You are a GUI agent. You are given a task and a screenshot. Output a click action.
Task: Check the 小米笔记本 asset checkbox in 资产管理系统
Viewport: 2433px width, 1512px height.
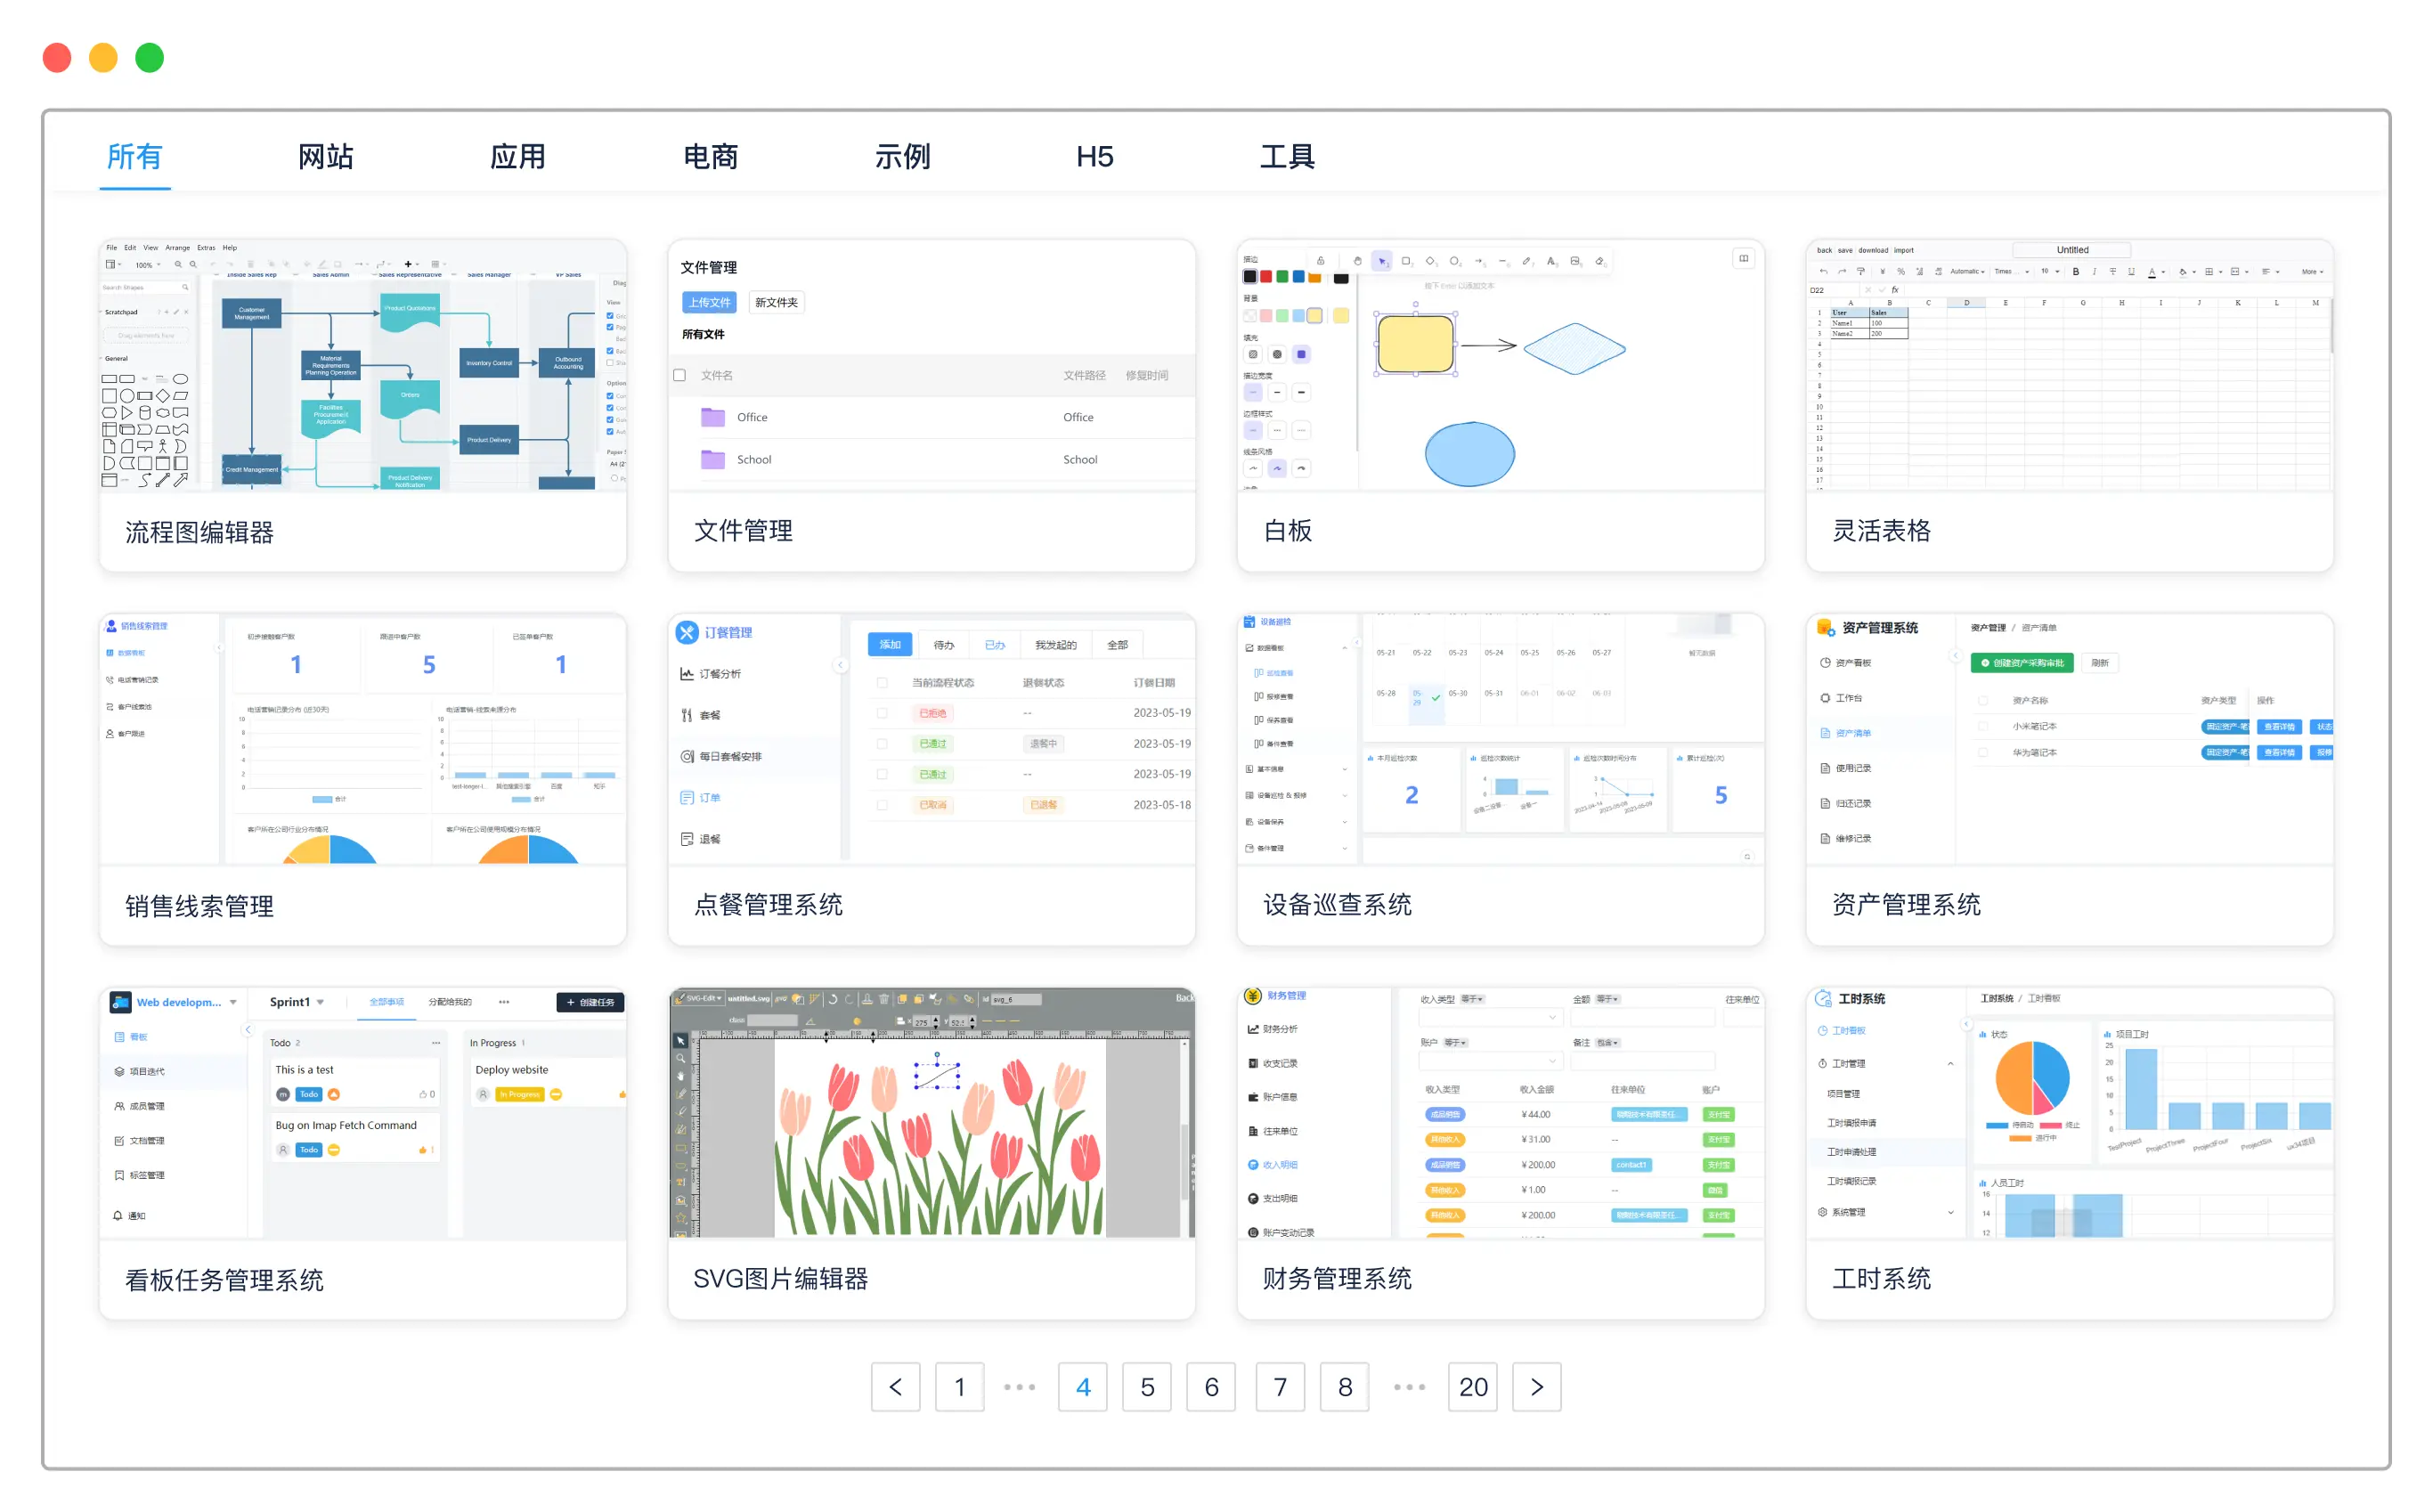[1984, 727]
